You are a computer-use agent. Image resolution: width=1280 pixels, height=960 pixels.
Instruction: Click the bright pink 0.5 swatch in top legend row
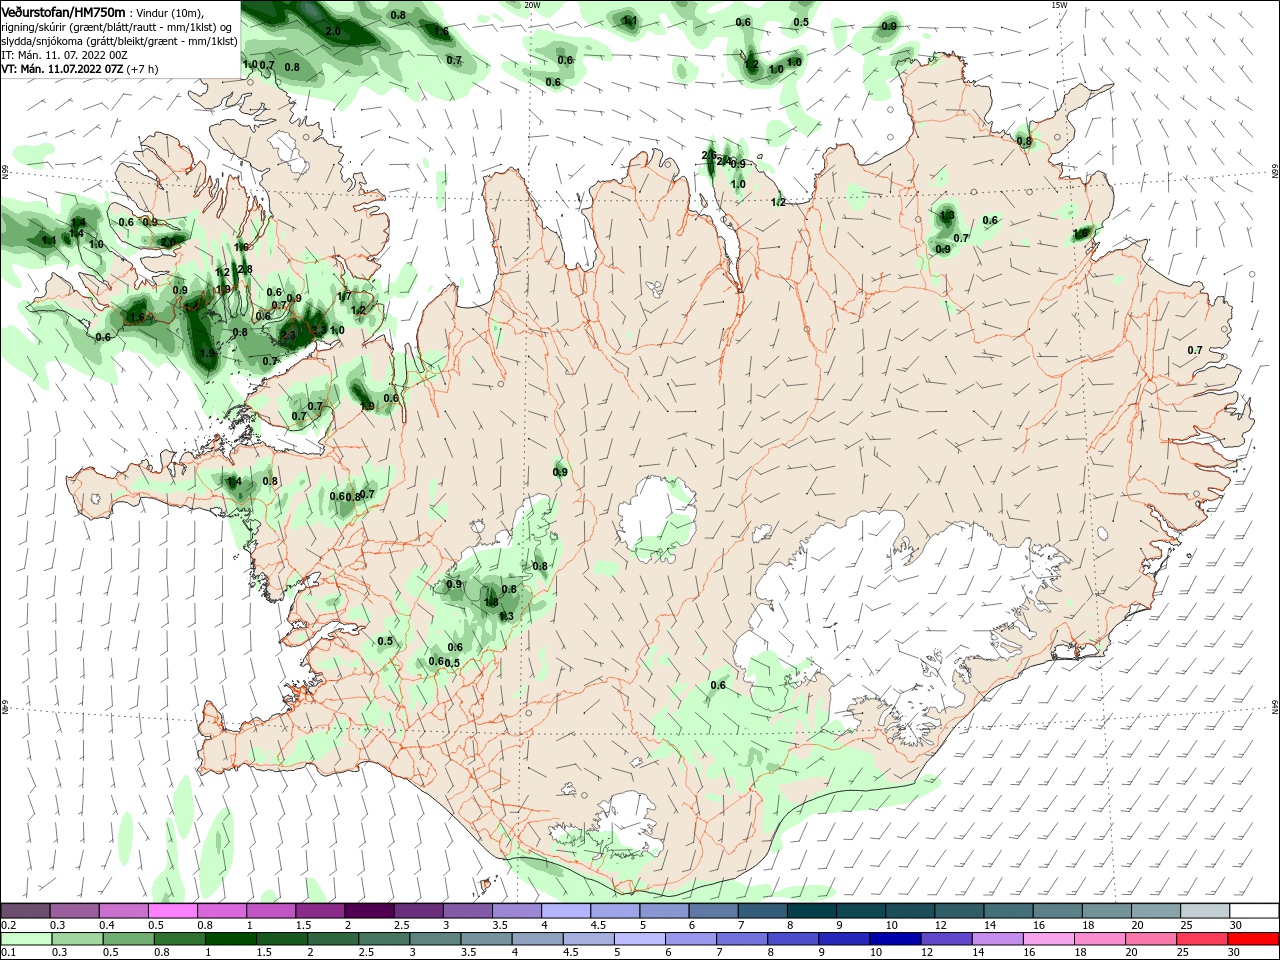(172, 911)
